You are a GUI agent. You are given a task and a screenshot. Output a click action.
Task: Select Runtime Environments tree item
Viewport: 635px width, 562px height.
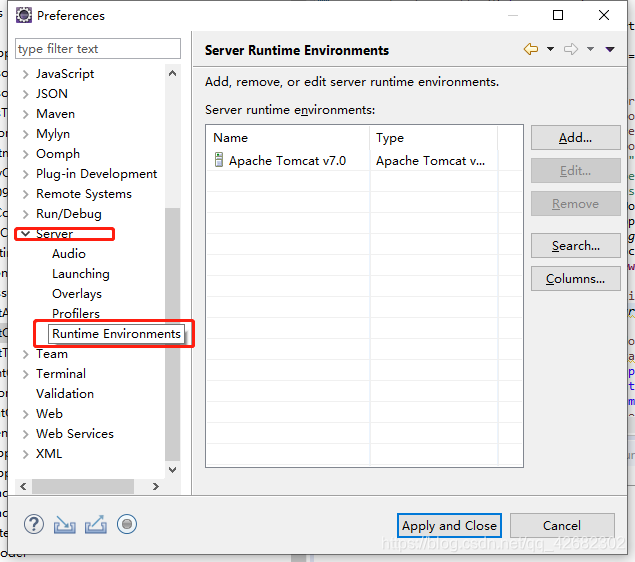coord(116,334)
